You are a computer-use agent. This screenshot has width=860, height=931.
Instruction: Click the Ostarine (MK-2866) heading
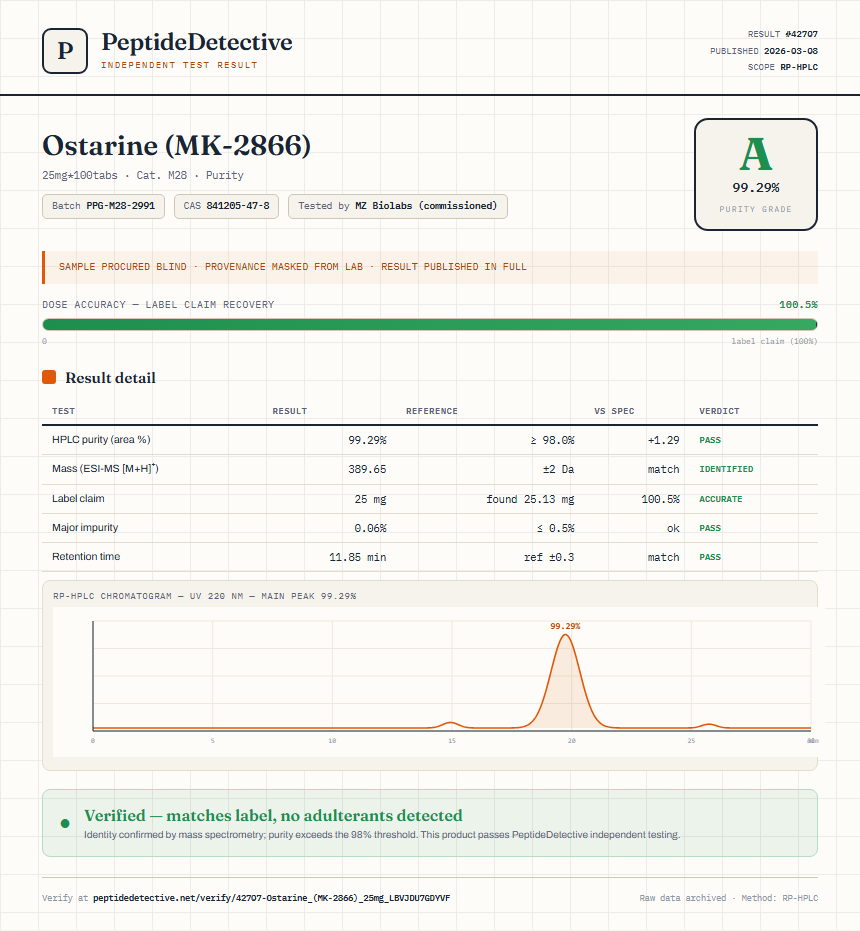click(176, 145)
